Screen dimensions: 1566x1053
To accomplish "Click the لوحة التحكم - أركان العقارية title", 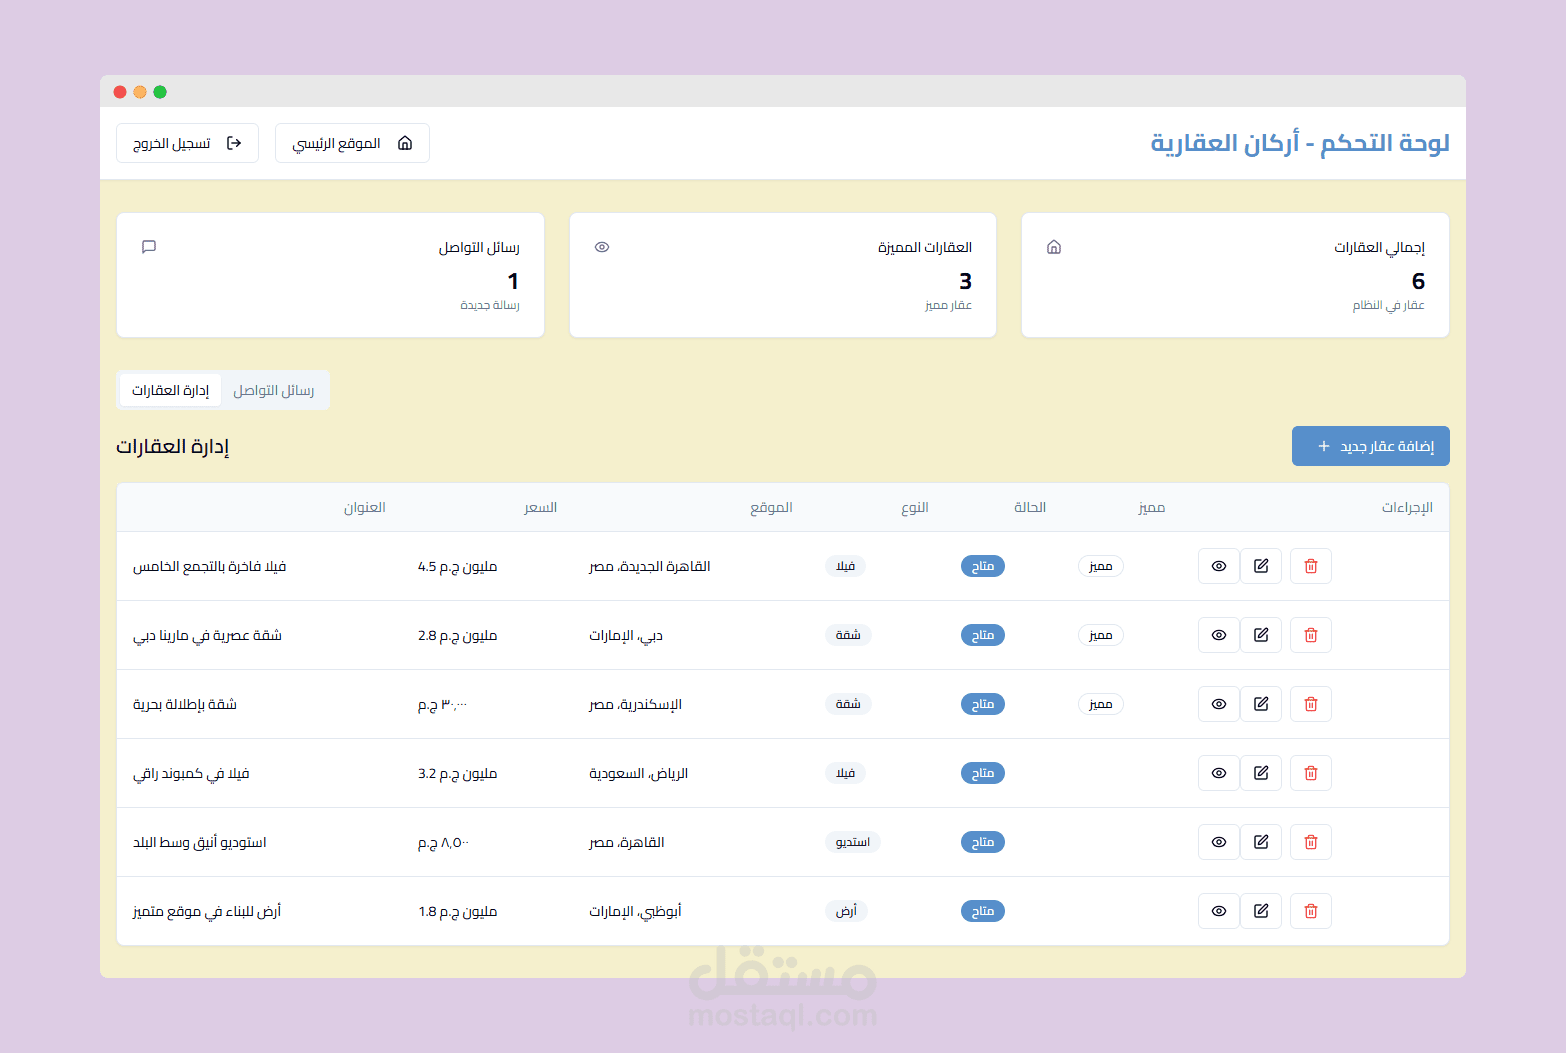I will tap(1300, 143).
